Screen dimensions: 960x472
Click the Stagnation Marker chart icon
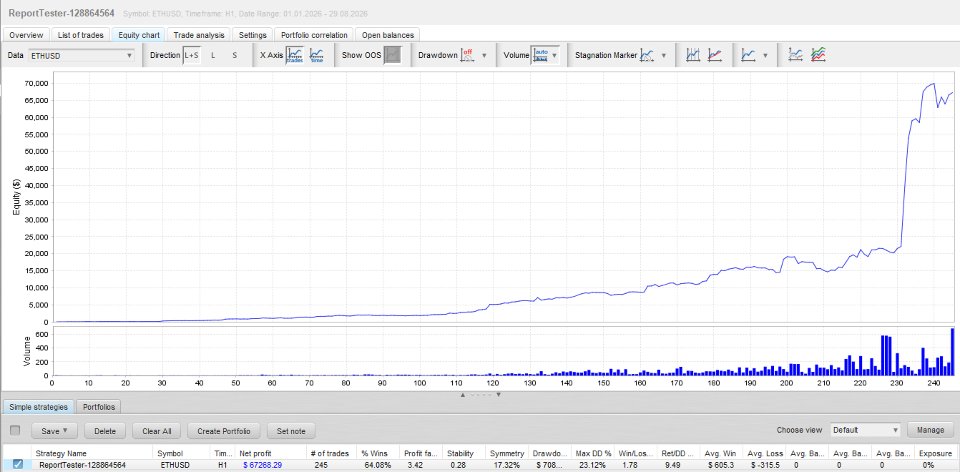[x=647, y=55]
